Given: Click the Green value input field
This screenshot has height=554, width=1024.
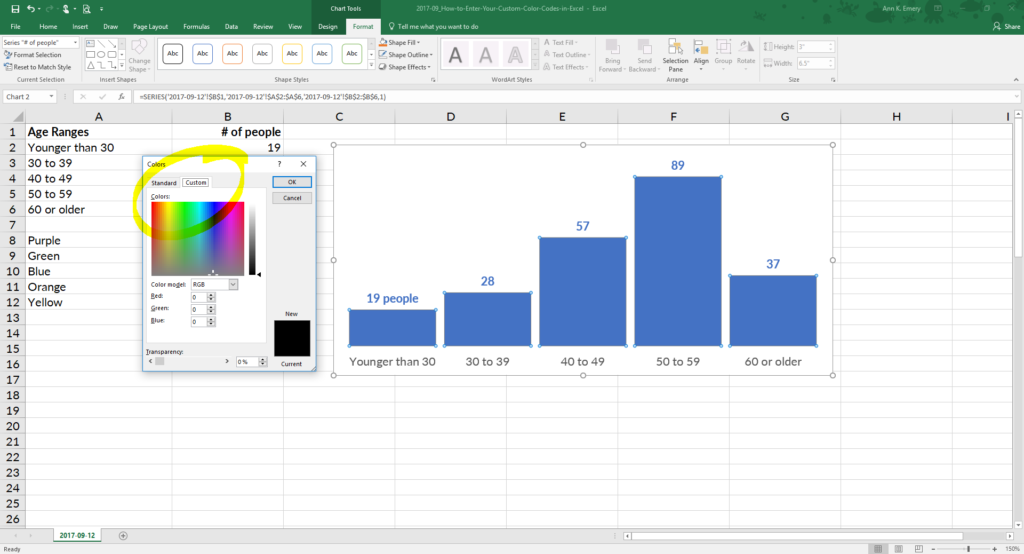Looking at the screenshot, I should click(199, 310).
